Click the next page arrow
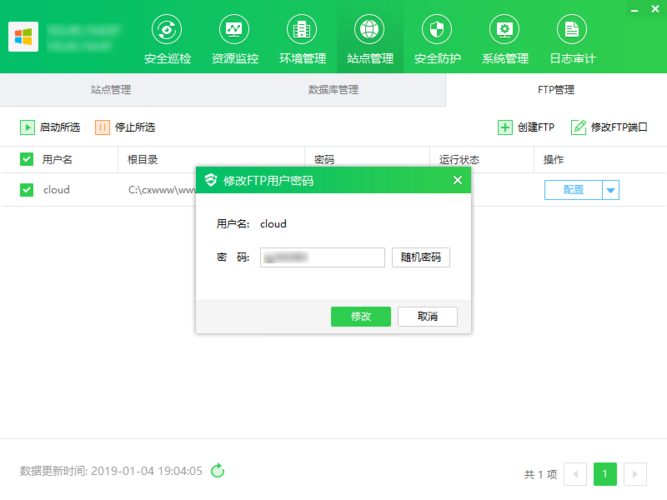The image size is (667, 500). tap(635, 474)
